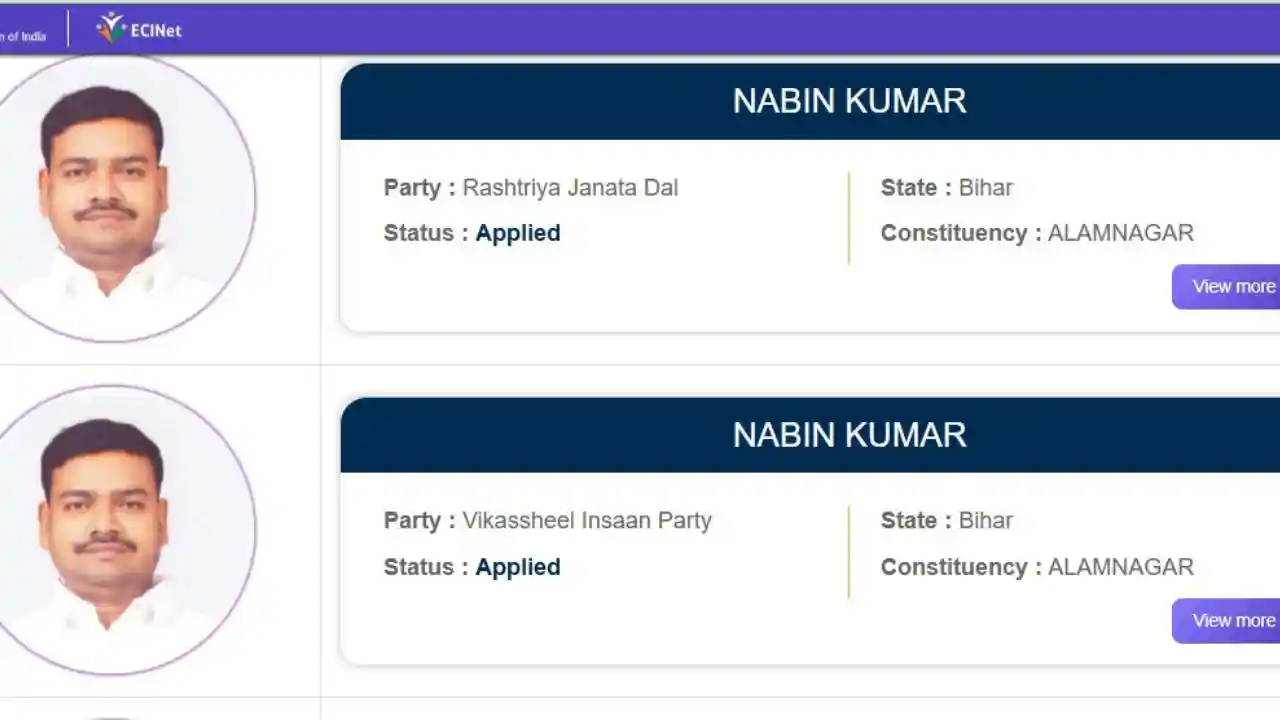Click ALAMNAGAR constituency on Vikassheel Insaan Party card
This screenshot has width=1280, height=720.
point(1120,567)
